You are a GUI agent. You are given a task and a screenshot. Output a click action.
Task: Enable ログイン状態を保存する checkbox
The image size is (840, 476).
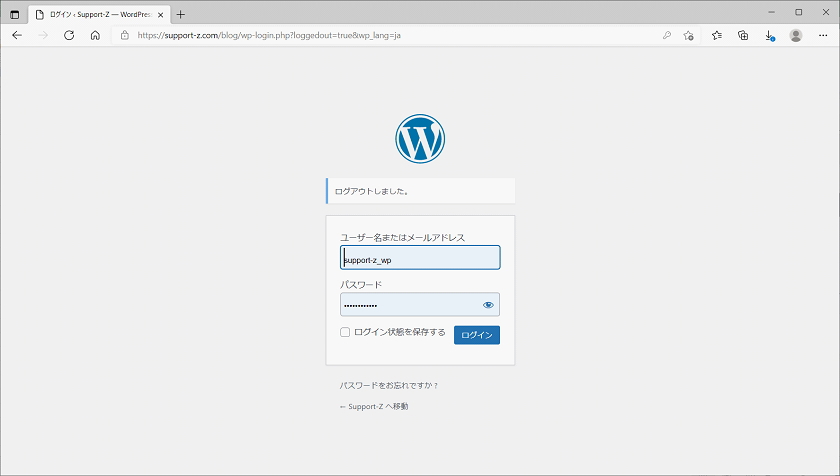pyautogui.click(x=345, y=332)
